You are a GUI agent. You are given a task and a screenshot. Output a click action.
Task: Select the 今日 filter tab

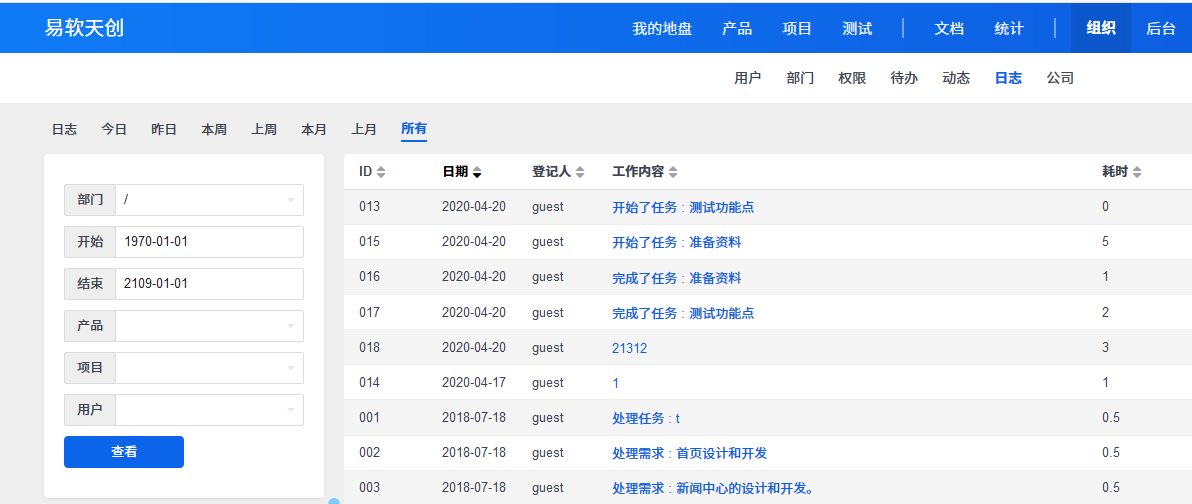tap(114, 129)
